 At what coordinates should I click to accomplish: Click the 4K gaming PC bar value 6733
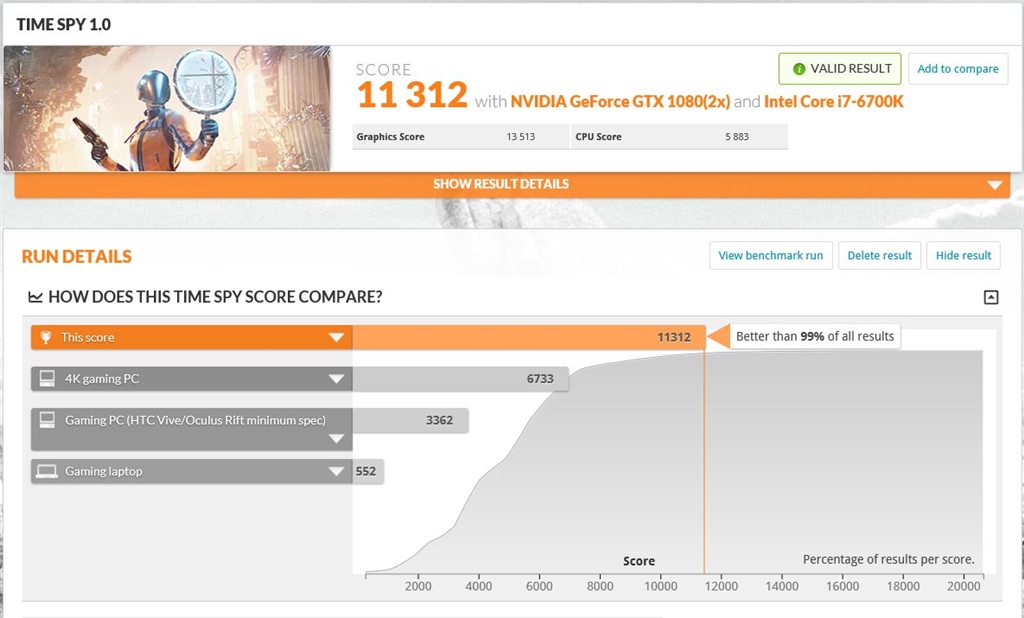pyautogui.click(x=540, y=379)
